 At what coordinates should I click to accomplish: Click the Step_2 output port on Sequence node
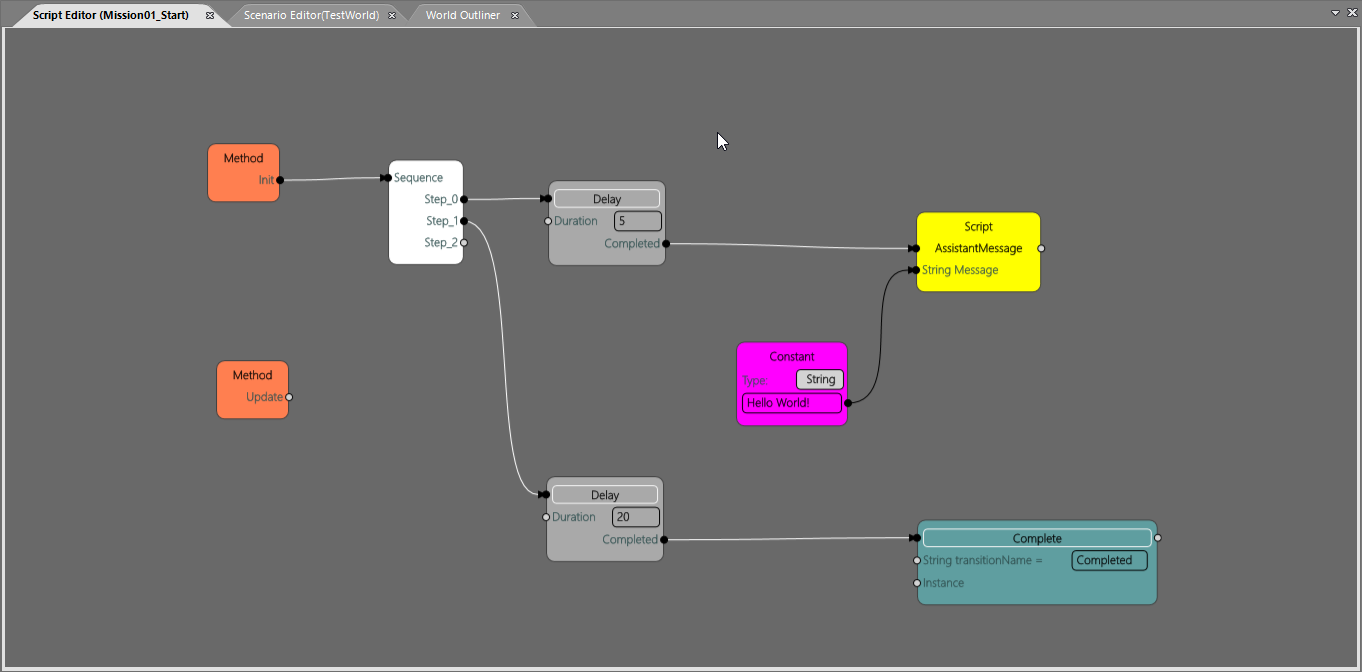click(464, 243)
